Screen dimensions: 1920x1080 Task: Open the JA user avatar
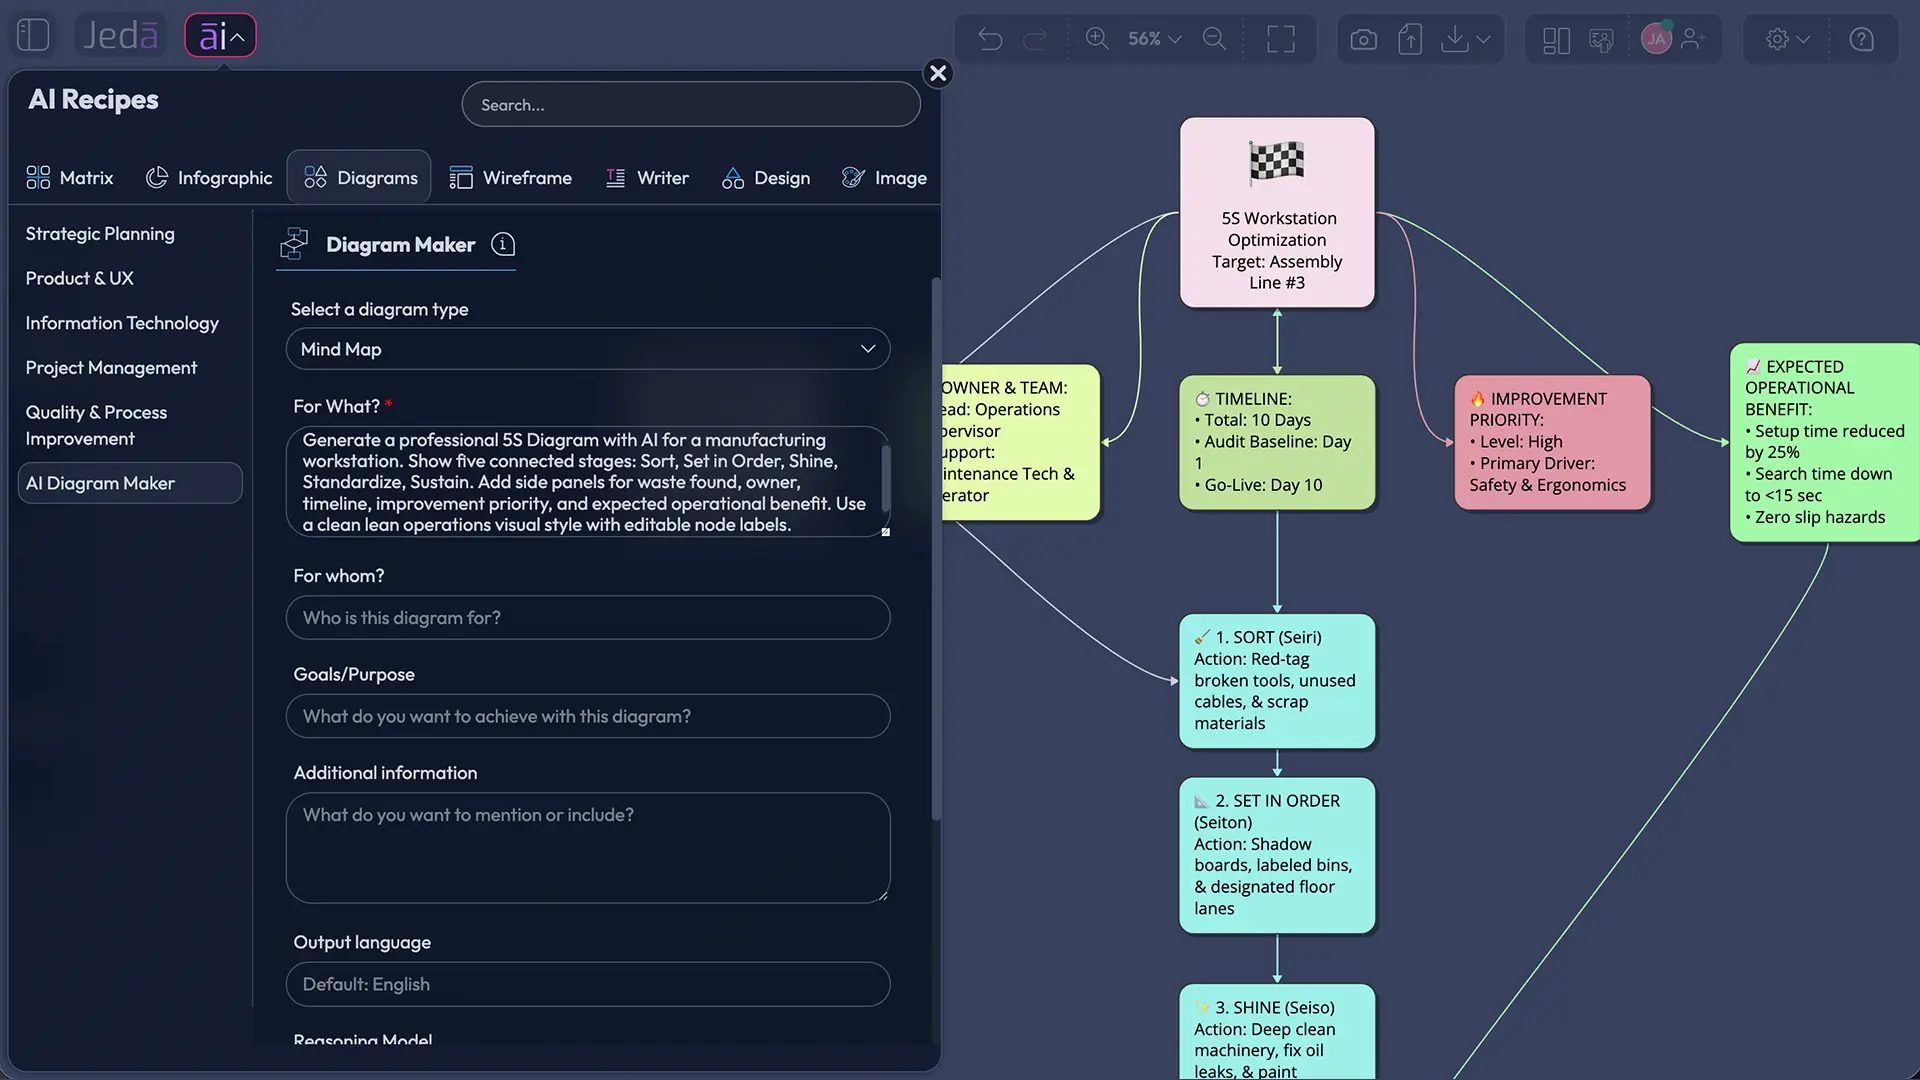(x=1656, y=39)
